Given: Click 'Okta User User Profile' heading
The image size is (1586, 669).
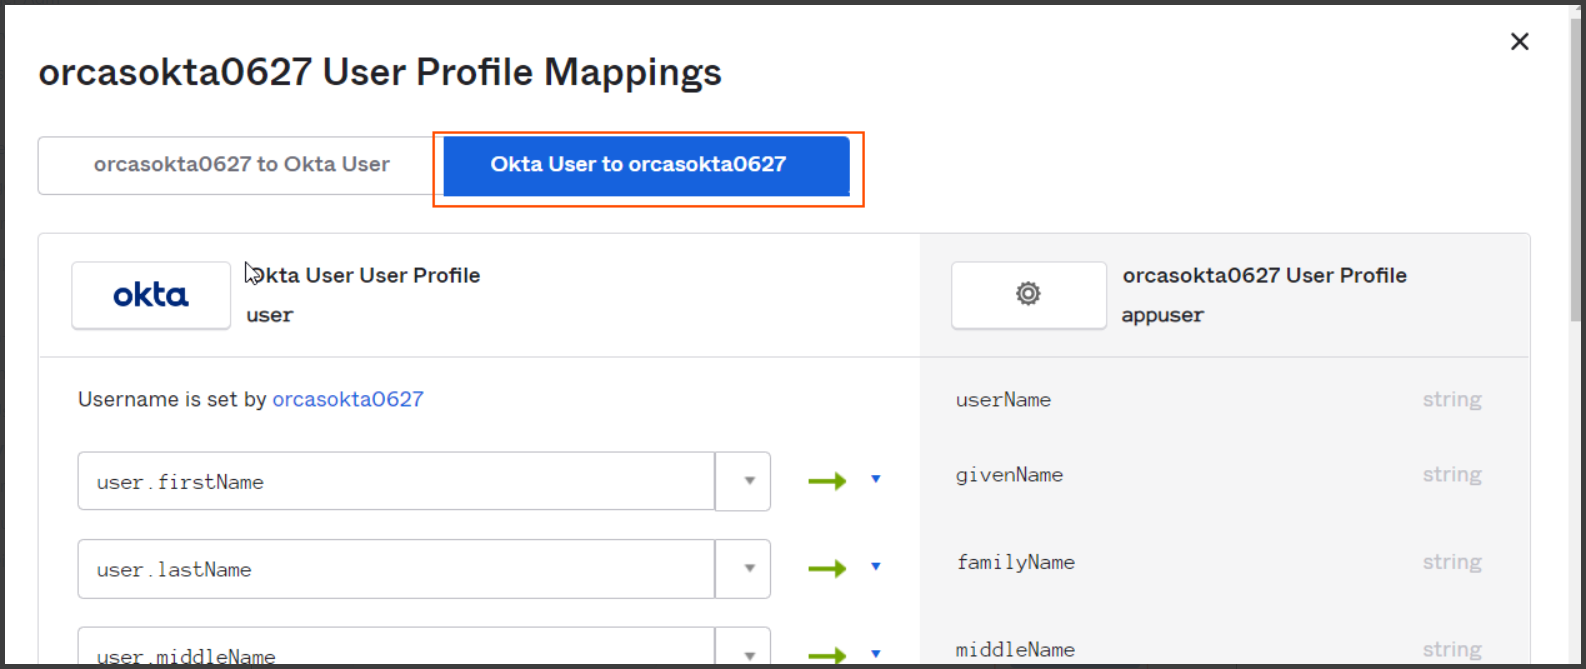Looking at the screenshot, I should (x=364, y=275).
